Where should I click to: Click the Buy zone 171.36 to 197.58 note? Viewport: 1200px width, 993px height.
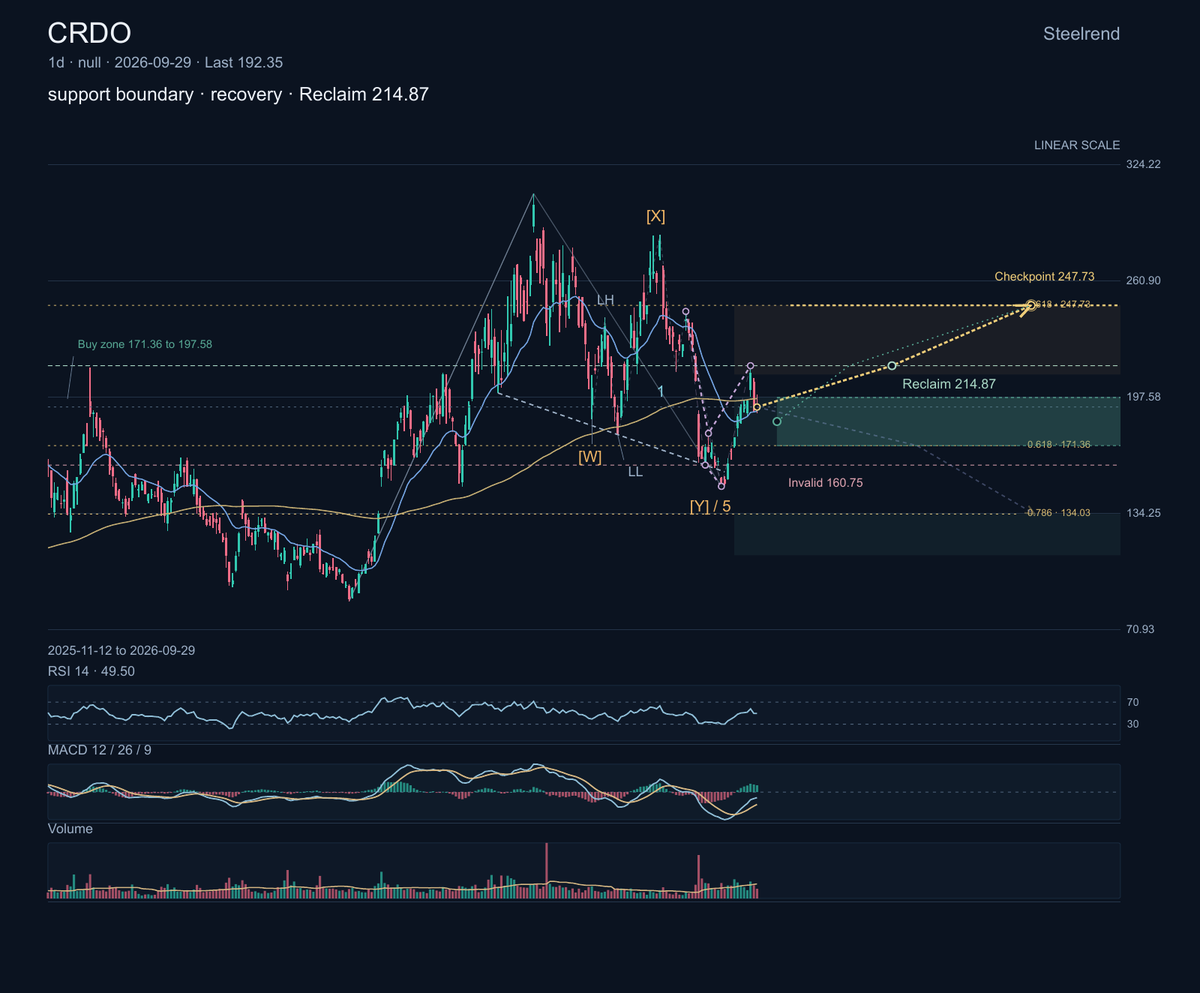145,344
